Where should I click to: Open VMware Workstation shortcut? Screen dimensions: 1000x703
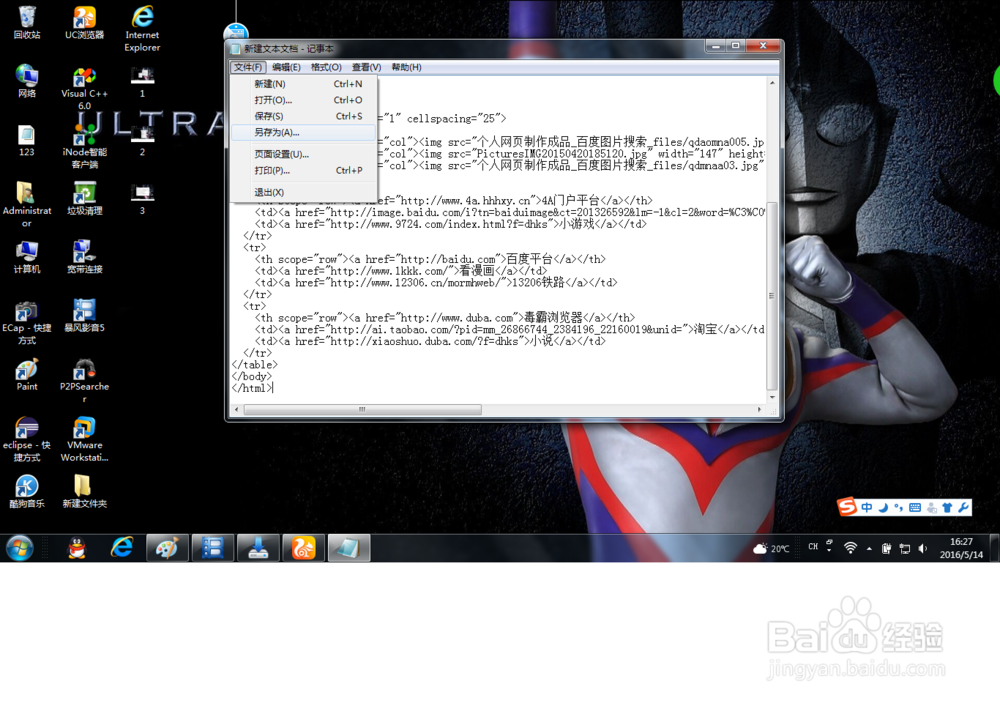[x=84, y=439]
